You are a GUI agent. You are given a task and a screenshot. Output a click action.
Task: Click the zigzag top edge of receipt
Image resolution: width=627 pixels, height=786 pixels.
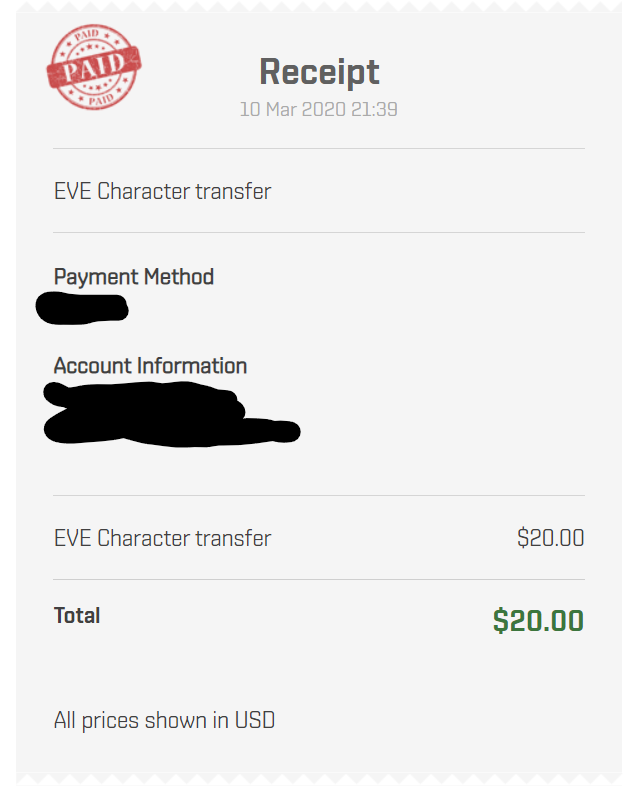319,7
